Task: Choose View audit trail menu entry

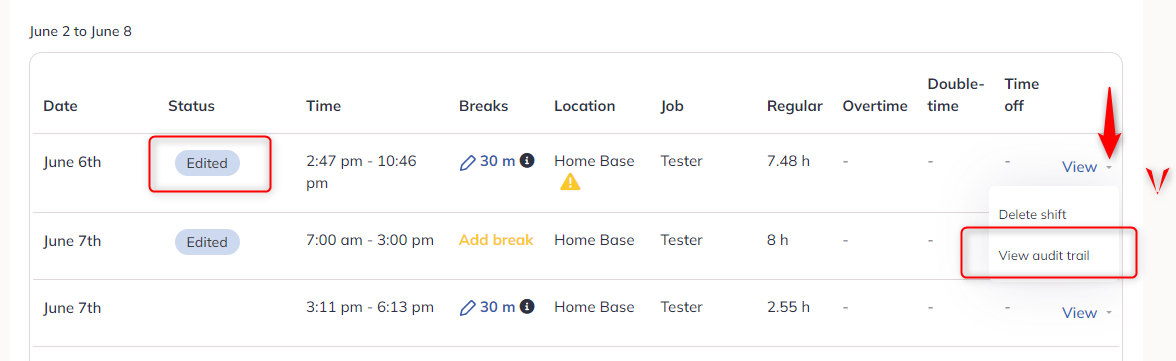Action: point(1044,256)
